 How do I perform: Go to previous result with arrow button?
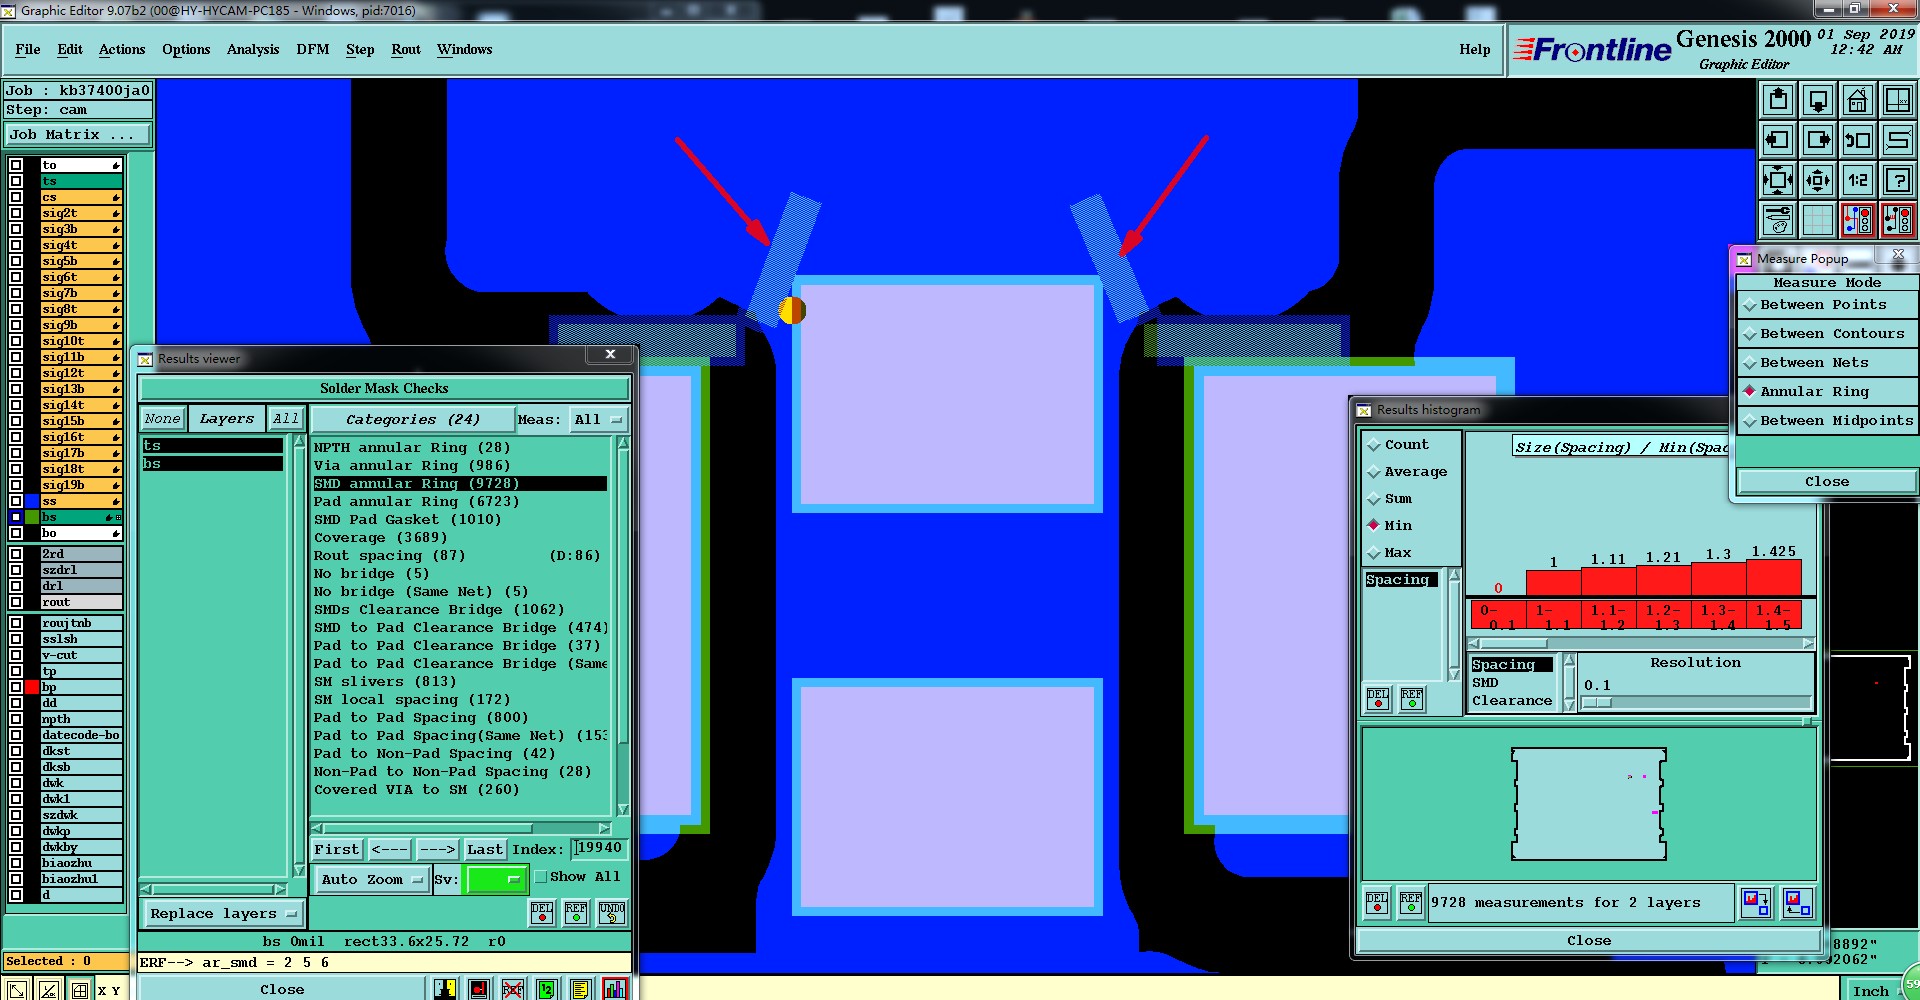[x=389, y=850]
